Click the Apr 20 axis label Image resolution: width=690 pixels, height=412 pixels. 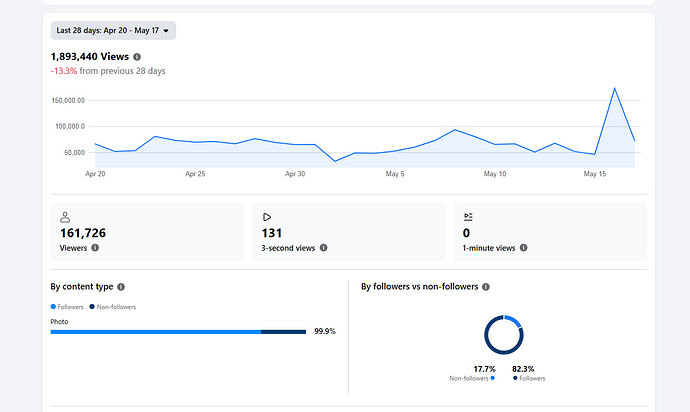pos(95,174)
